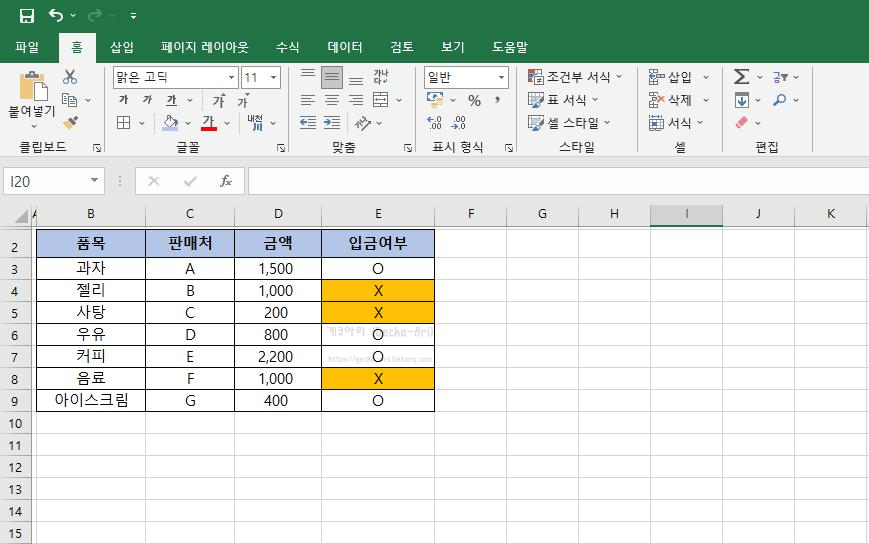Switch to 페이지 레이아웃 tab
This screenshot has height=544, width=869.
205,48
